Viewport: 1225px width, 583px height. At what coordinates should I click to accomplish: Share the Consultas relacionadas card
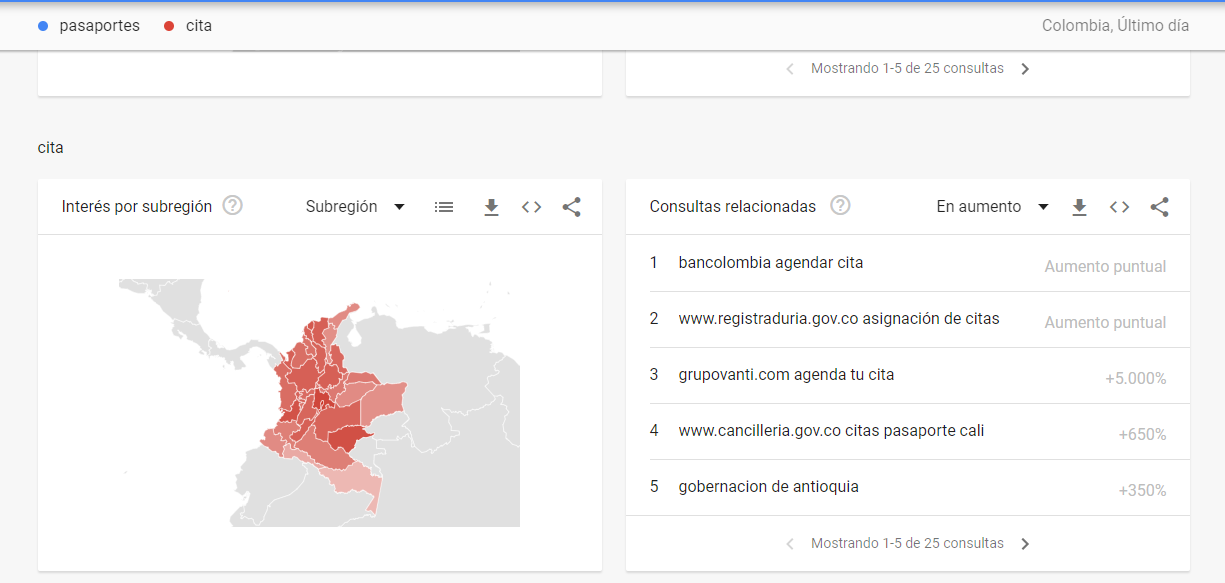click(x=1159, y=207)
